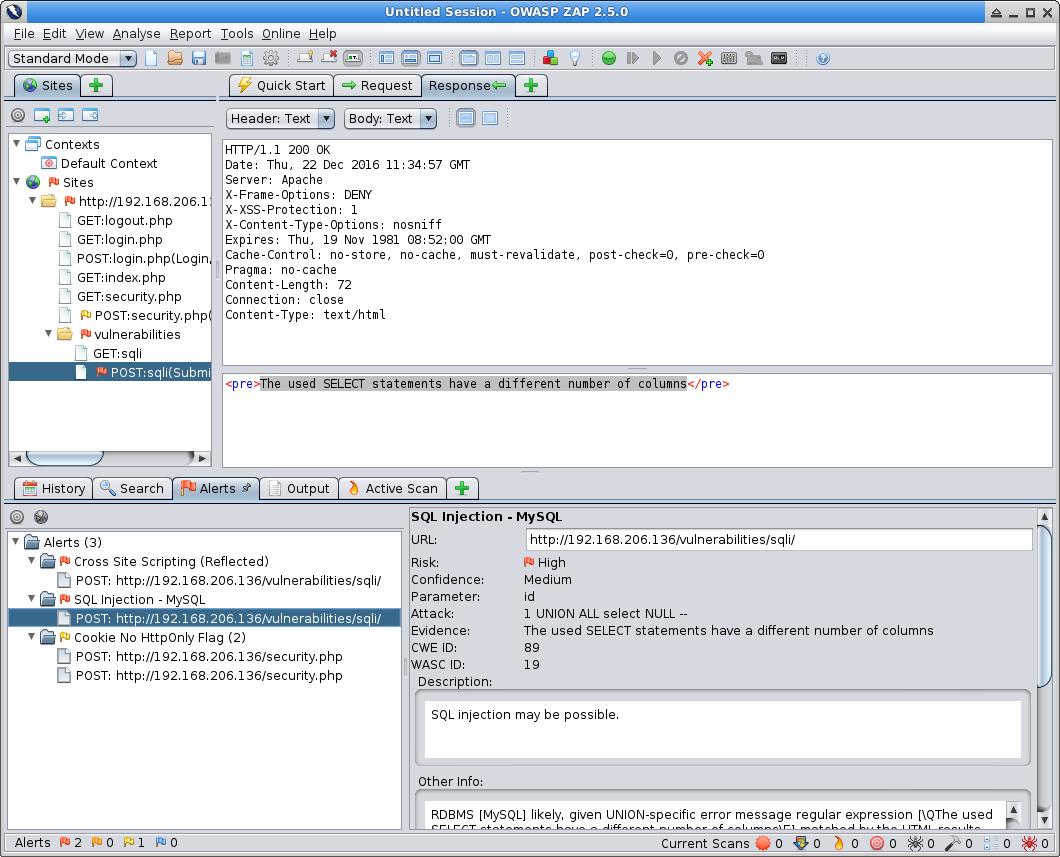Click the show tab names lamp icon

305,58
